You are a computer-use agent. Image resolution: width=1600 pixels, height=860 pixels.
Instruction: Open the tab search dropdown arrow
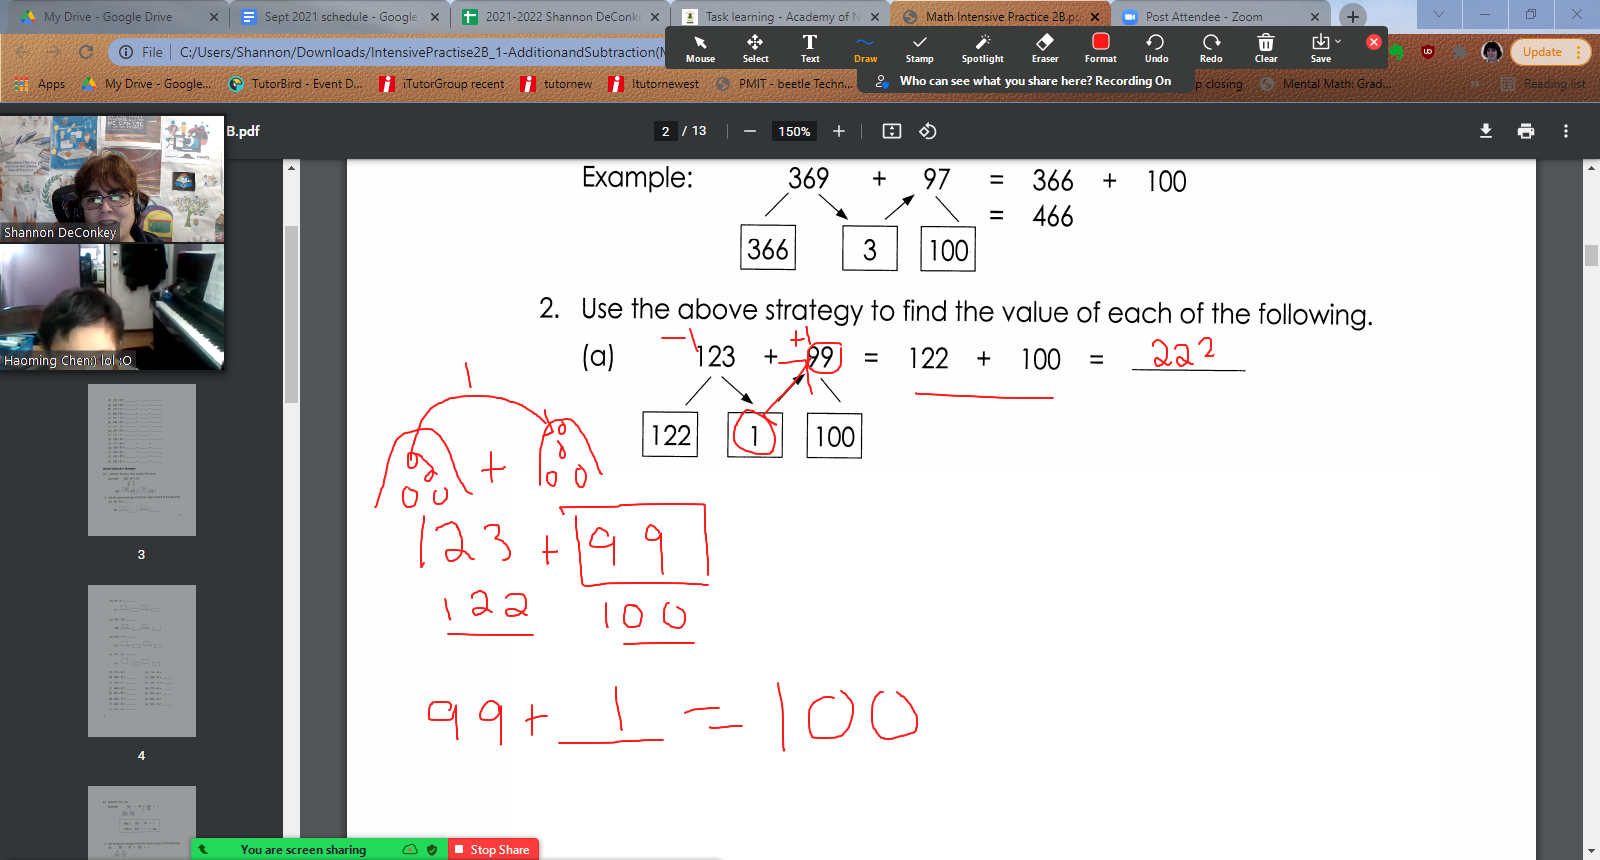1438,15
